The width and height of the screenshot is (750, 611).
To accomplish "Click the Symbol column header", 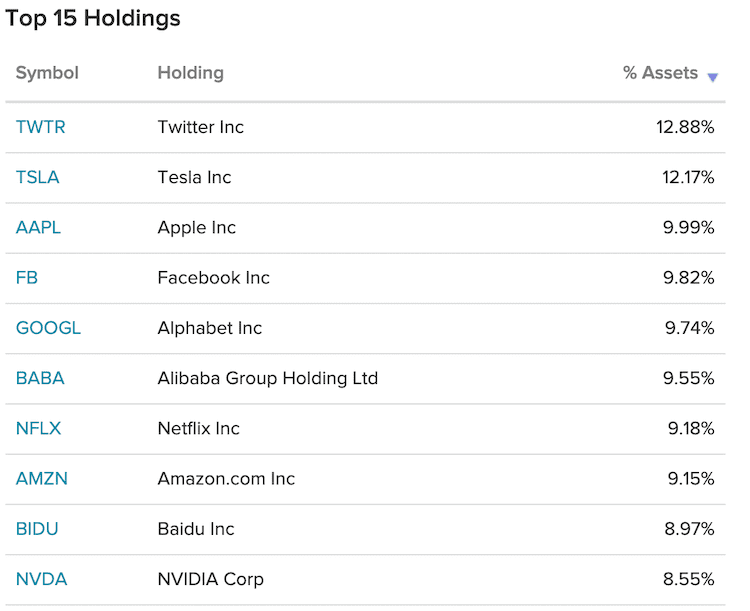I will click(x=47, y=73).
